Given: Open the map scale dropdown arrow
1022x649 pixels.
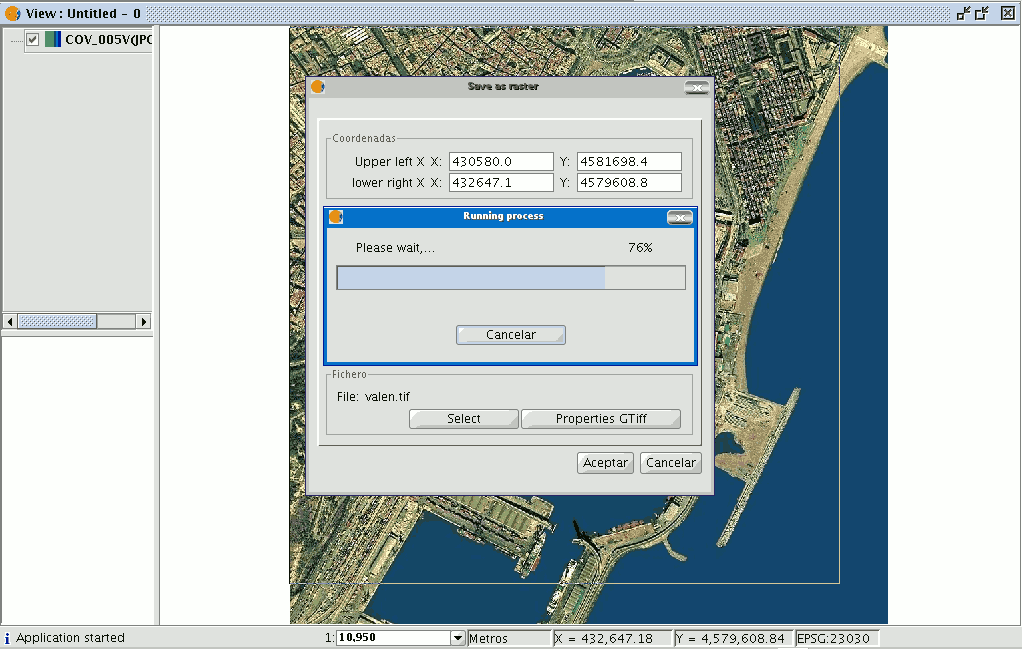Looking at the screenshot, I should [x=458, y=638].
